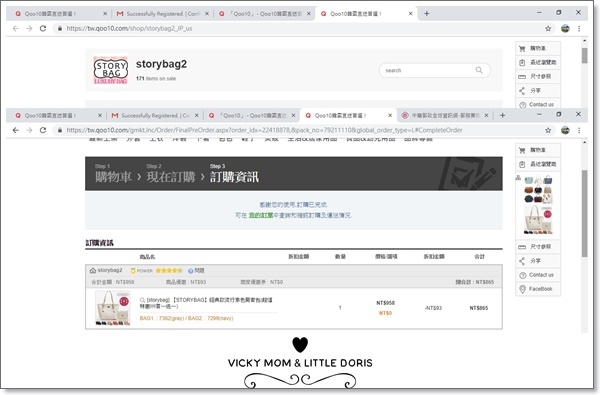Open size reference in lower window sidebar

coord(538,247)
